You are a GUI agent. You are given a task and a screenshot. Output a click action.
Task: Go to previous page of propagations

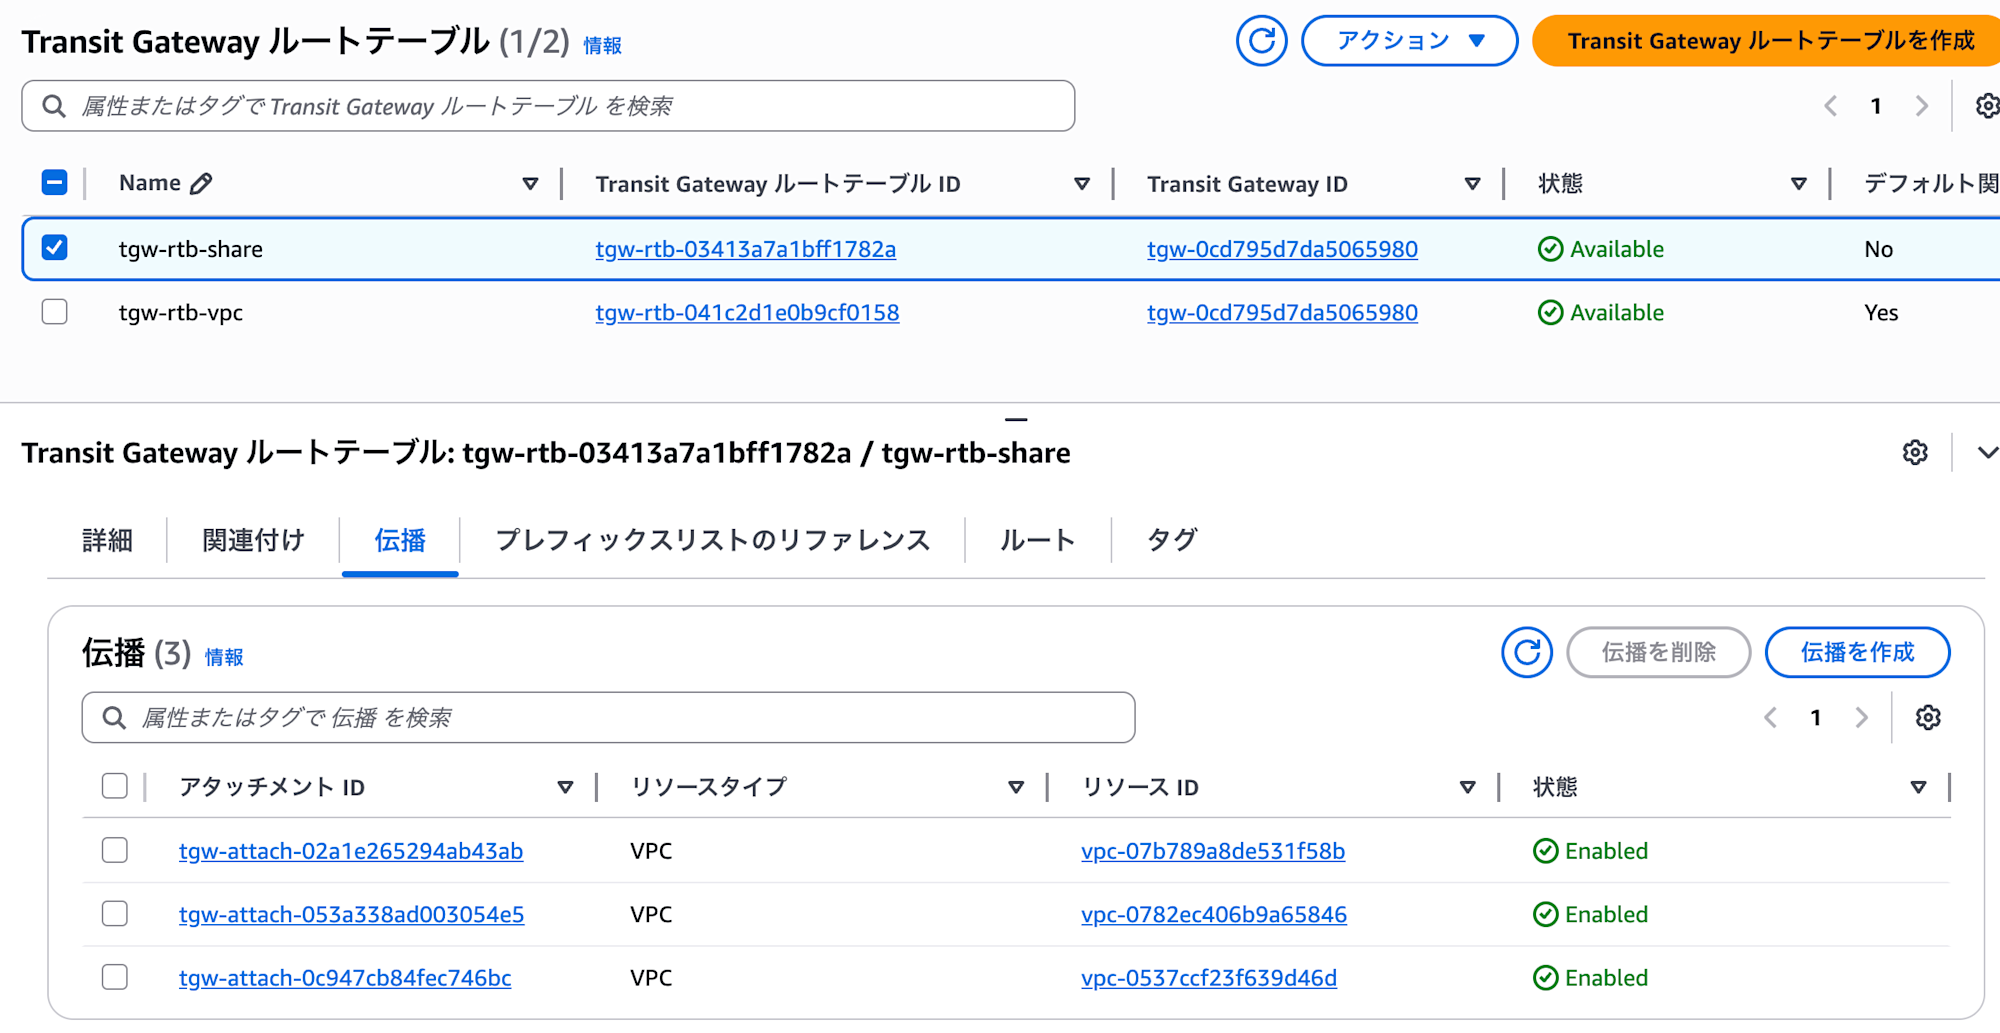[1770, 718]
